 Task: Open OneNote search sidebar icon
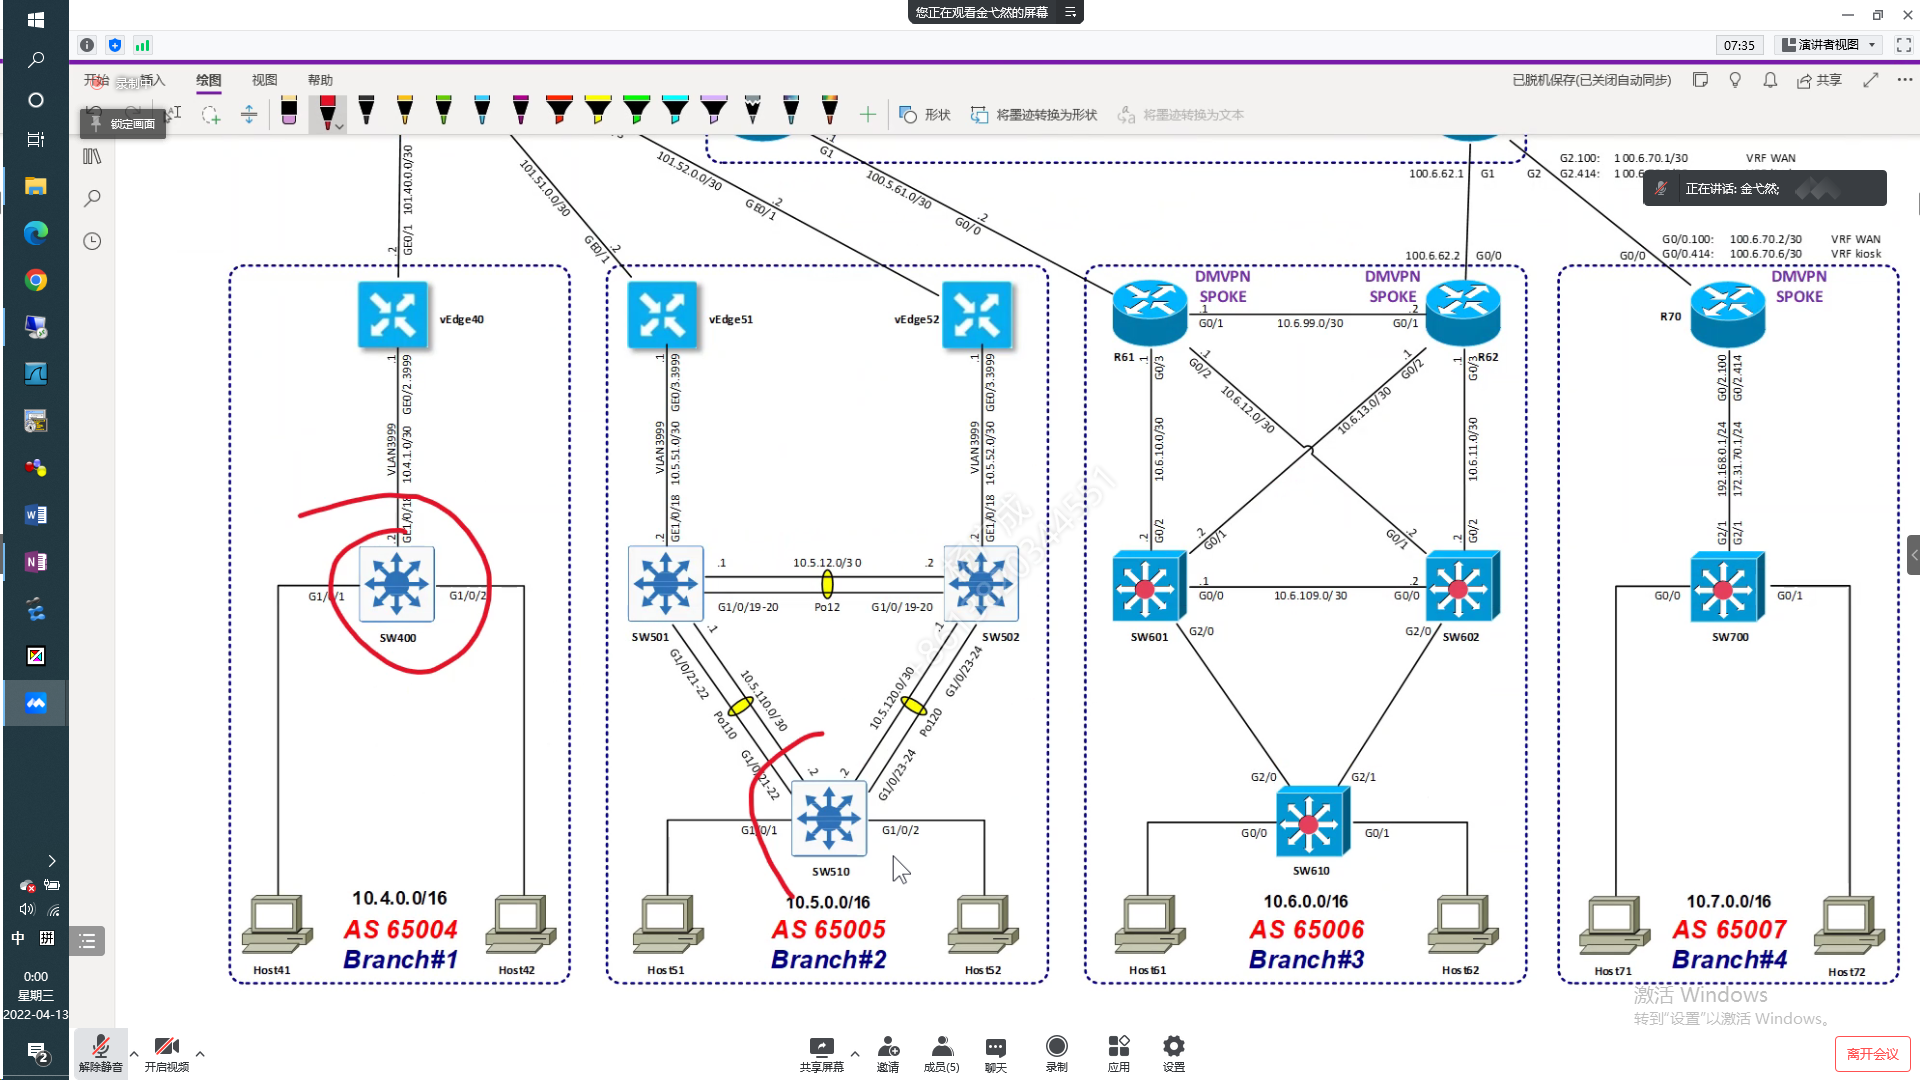92,198
